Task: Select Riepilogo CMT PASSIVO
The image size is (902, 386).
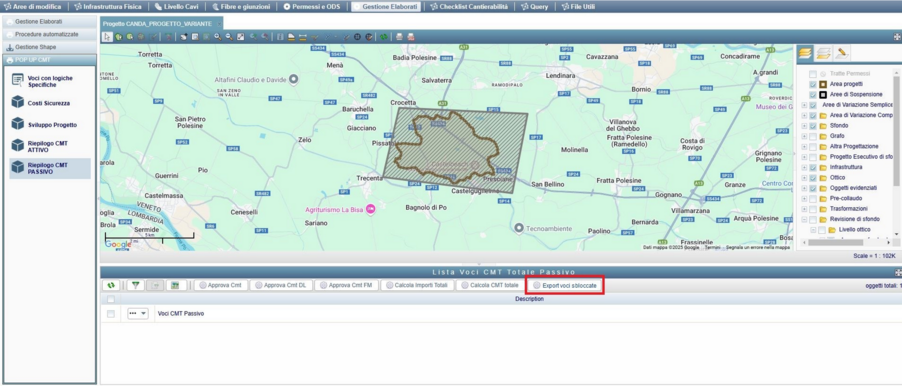Action: click(x=50, y=168)
